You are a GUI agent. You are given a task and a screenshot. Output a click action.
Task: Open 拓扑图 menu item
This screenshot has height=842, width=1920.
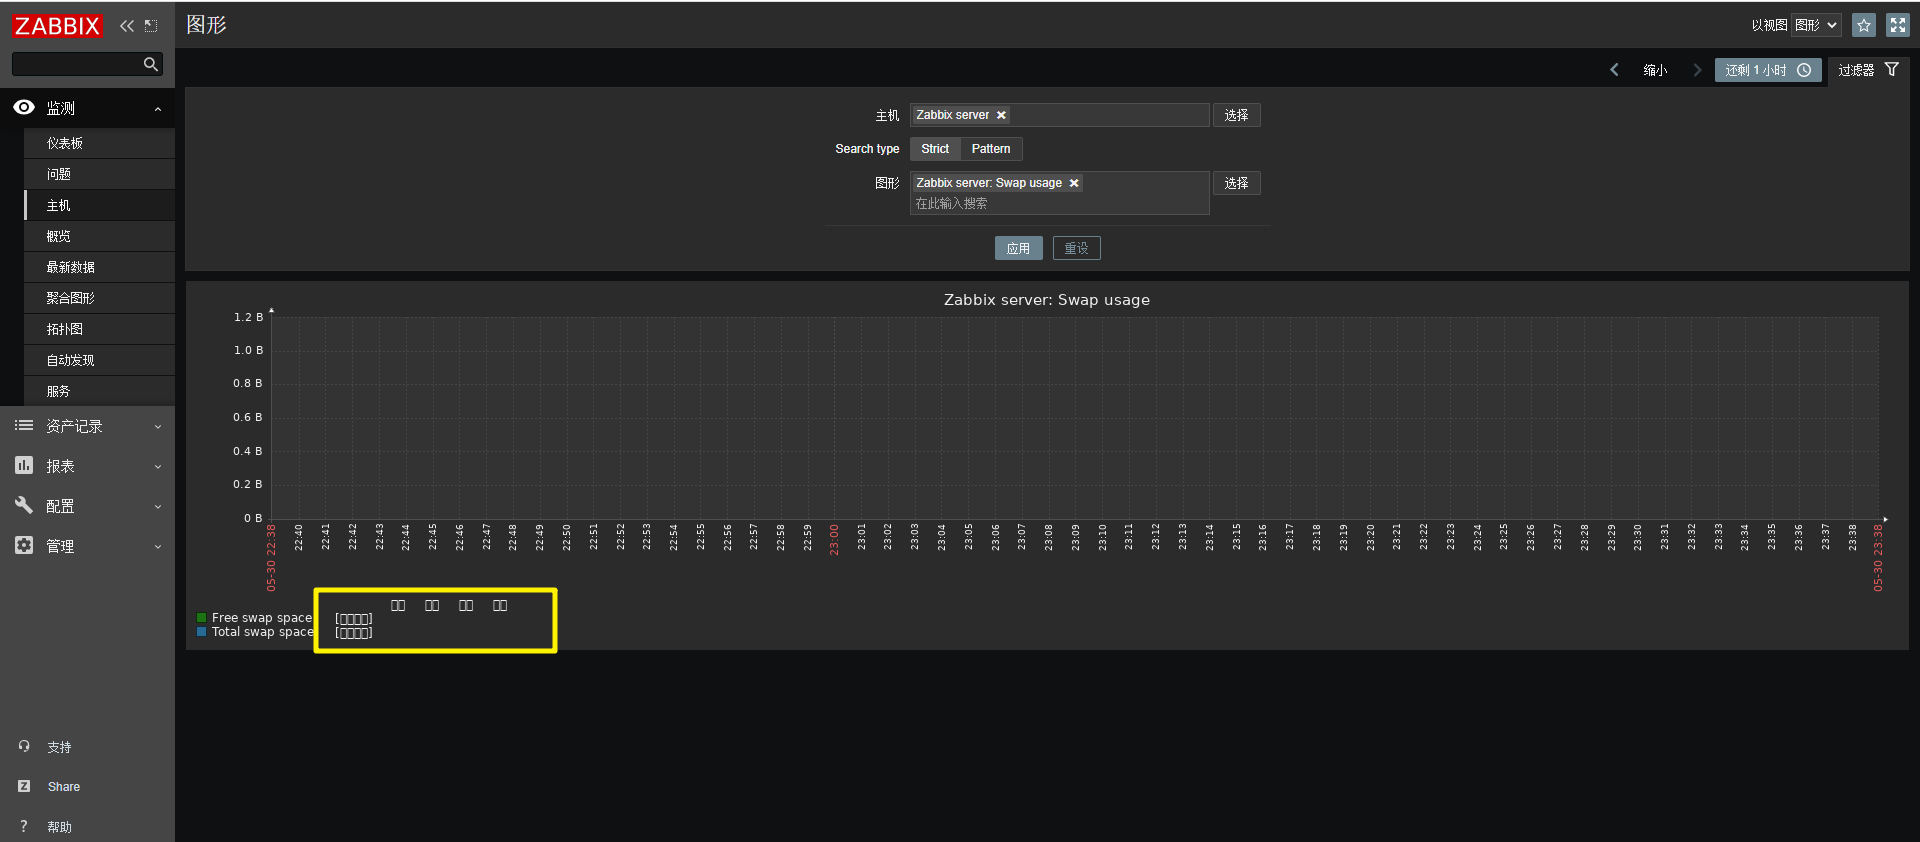click(99, 329)
